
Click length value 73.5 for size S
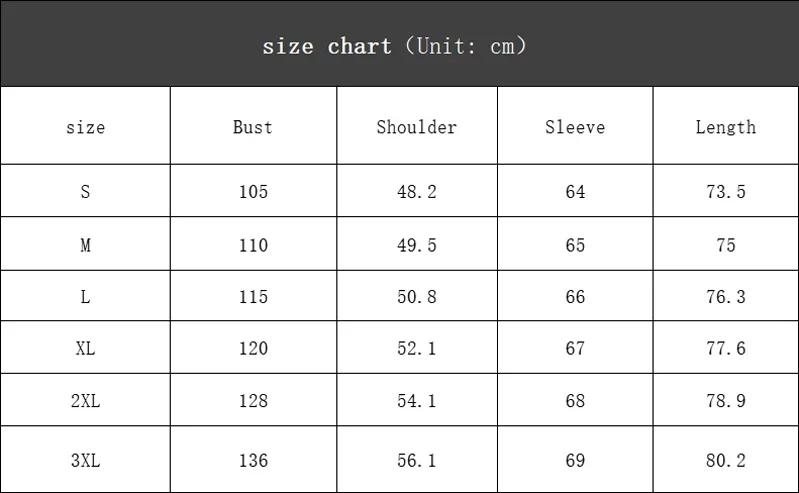[x=726, y=192]
